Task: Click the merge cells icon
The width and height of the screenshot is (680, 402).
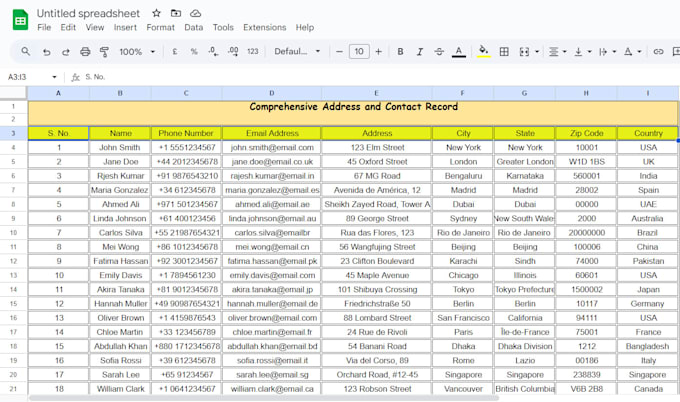Action: click(x=524, y=52)
